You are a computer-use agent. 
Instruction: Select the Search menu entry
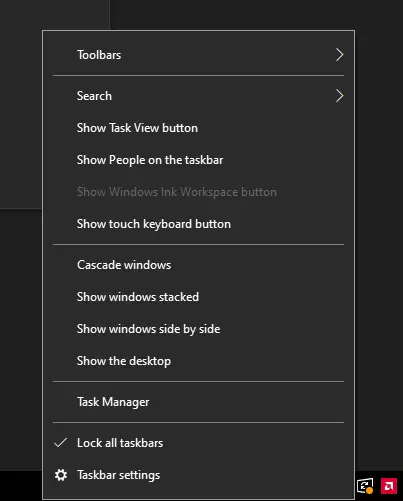(x=198, y=96)
